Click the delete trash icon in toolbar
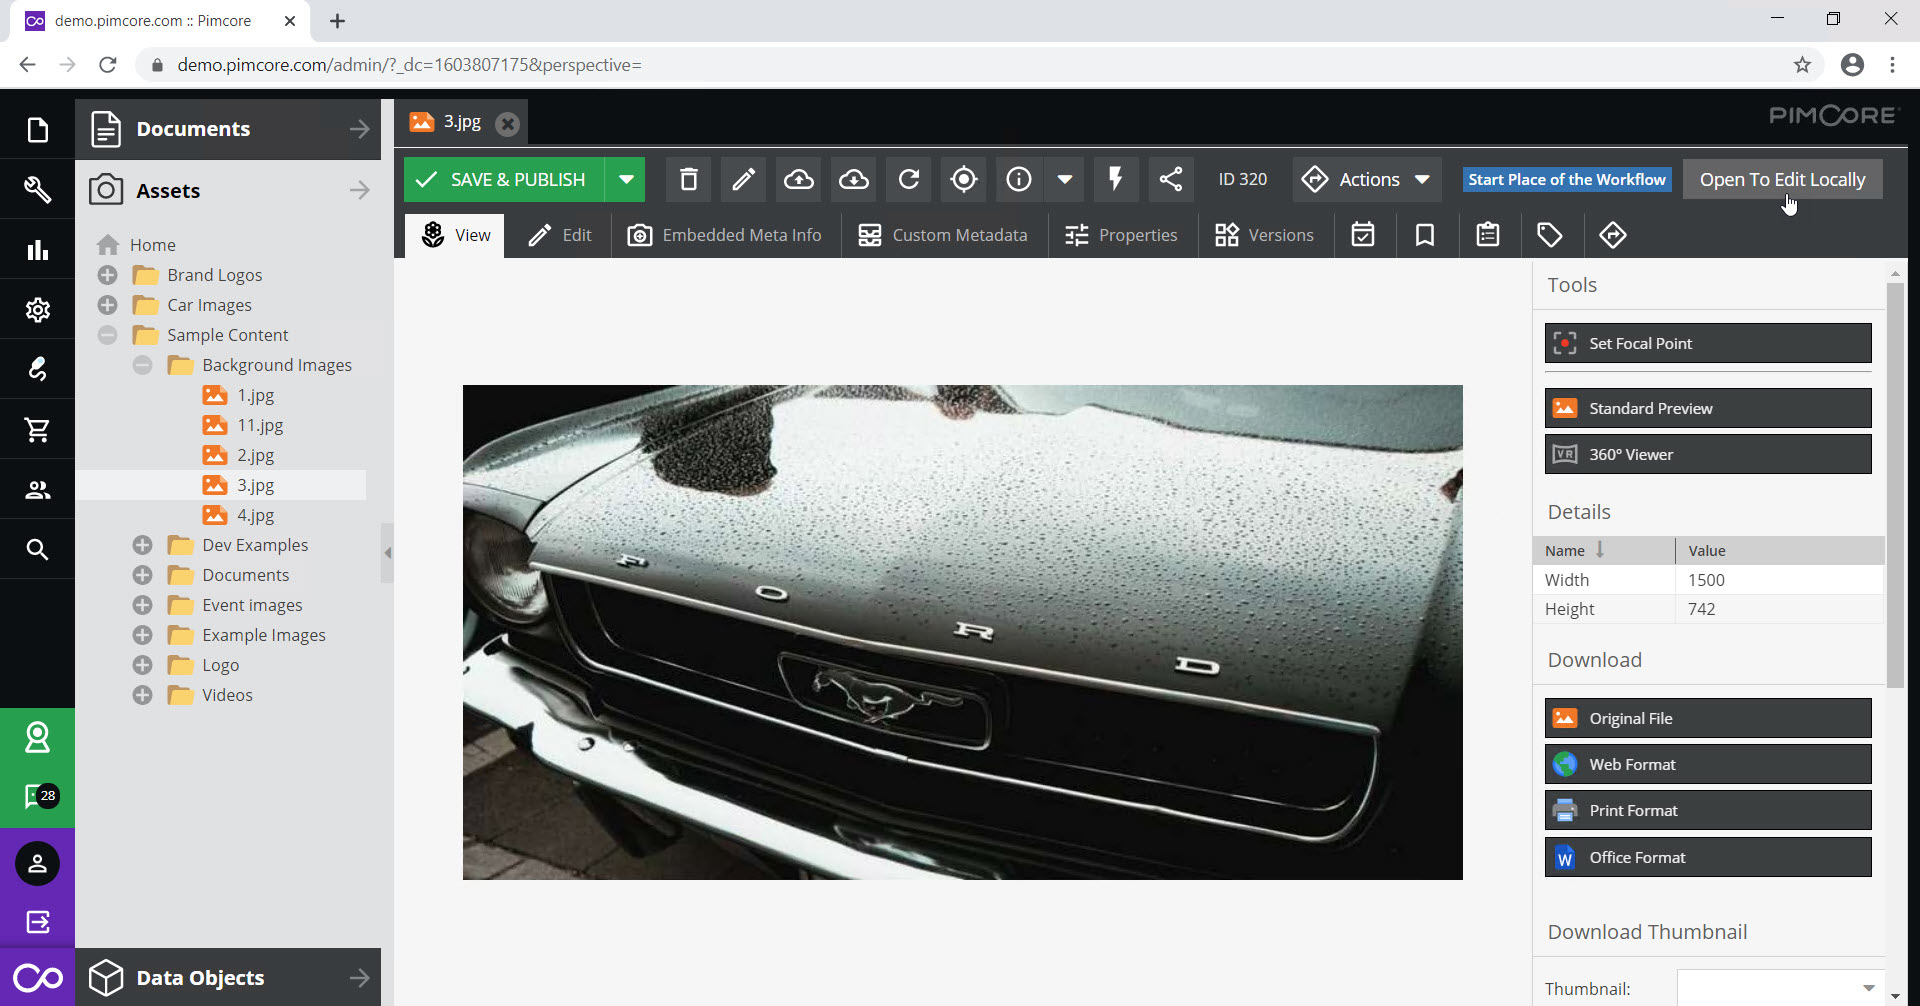1920x1006 pixels. [x=689, y=179]
